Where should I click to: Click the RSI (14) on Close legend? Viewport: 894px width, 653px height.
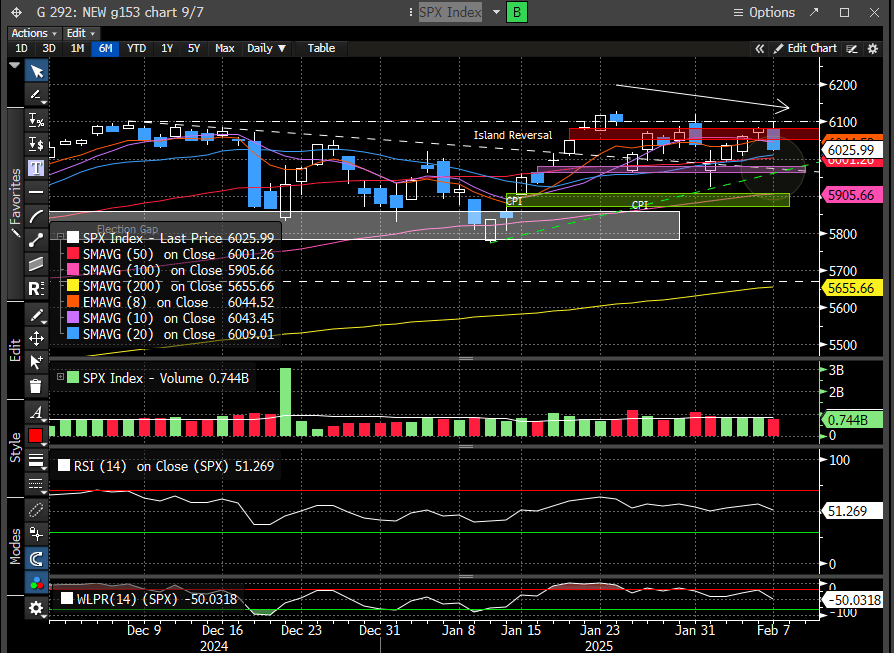(x=166, y=466)
